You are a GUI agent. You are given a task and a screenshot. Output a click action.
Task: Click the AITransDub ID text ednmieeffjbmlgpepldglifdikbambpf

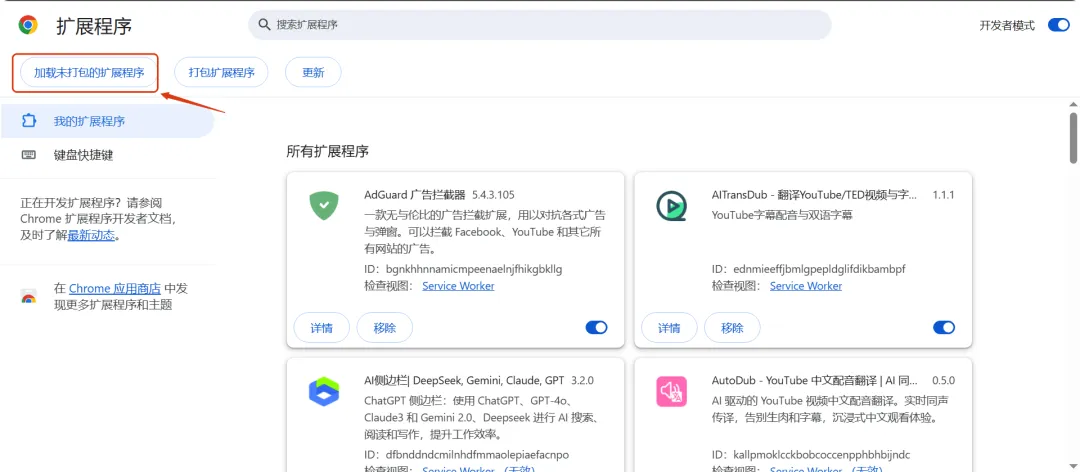click(x=820, y=269)
